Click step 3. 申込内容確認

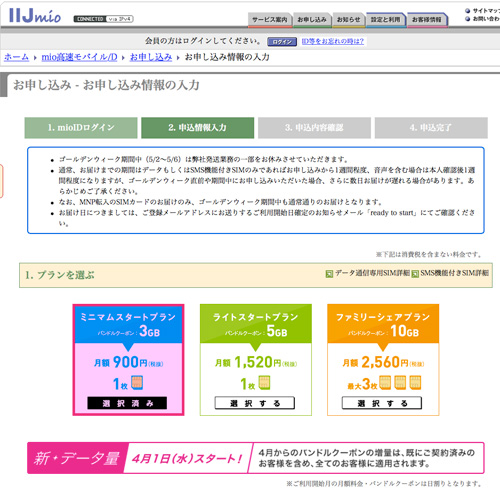point(314,128)
